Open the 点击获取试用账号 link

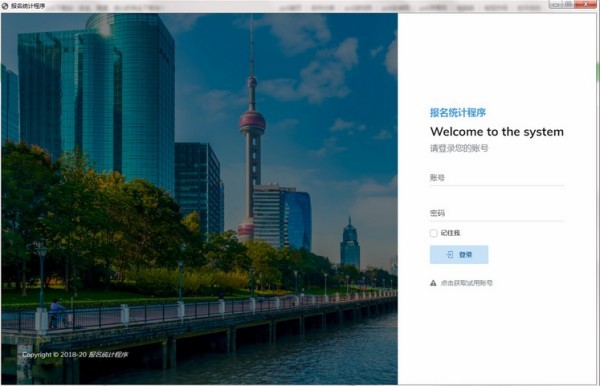click(466, 283)
